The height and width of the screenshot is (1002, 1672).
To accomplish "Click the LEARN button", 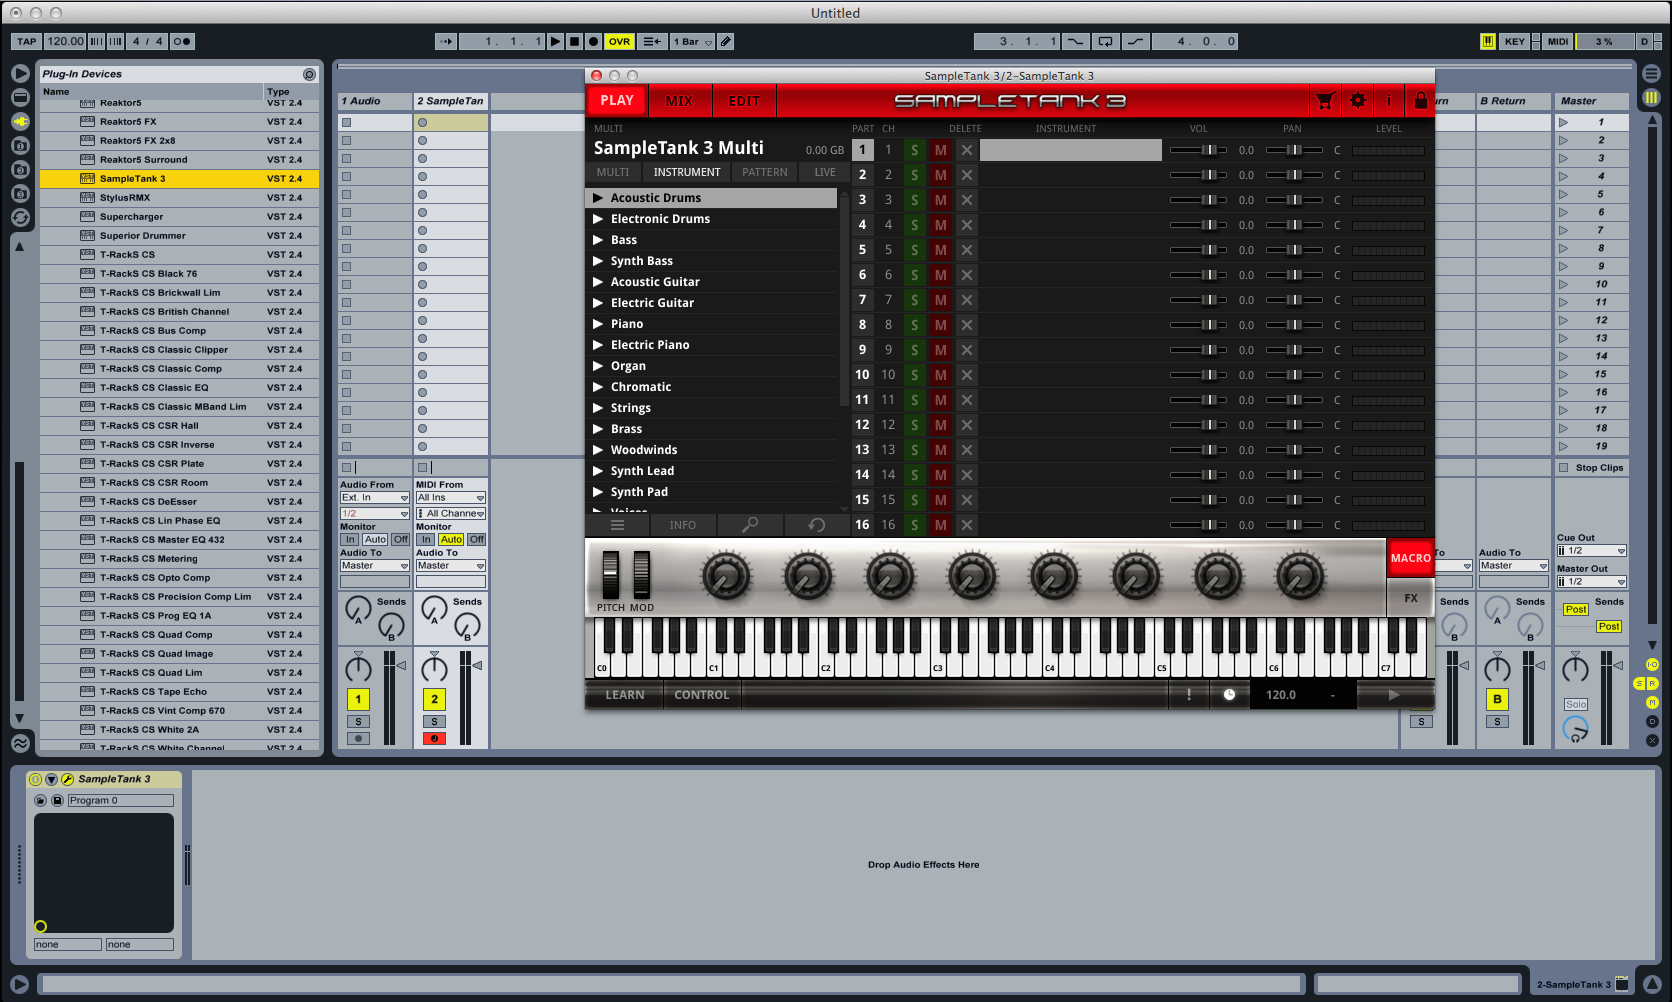I will coord(625,695).
